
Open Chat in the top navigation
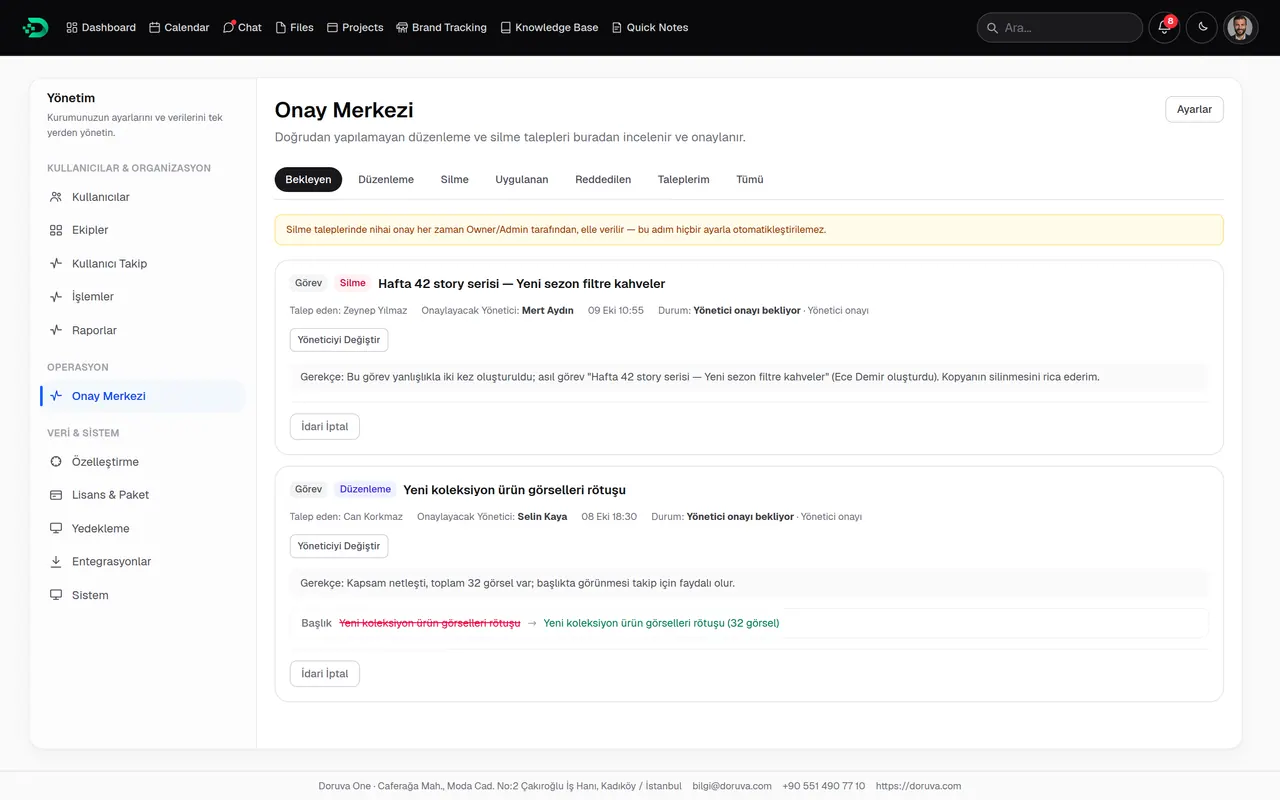pyautogui.click(x=242, y=28)
